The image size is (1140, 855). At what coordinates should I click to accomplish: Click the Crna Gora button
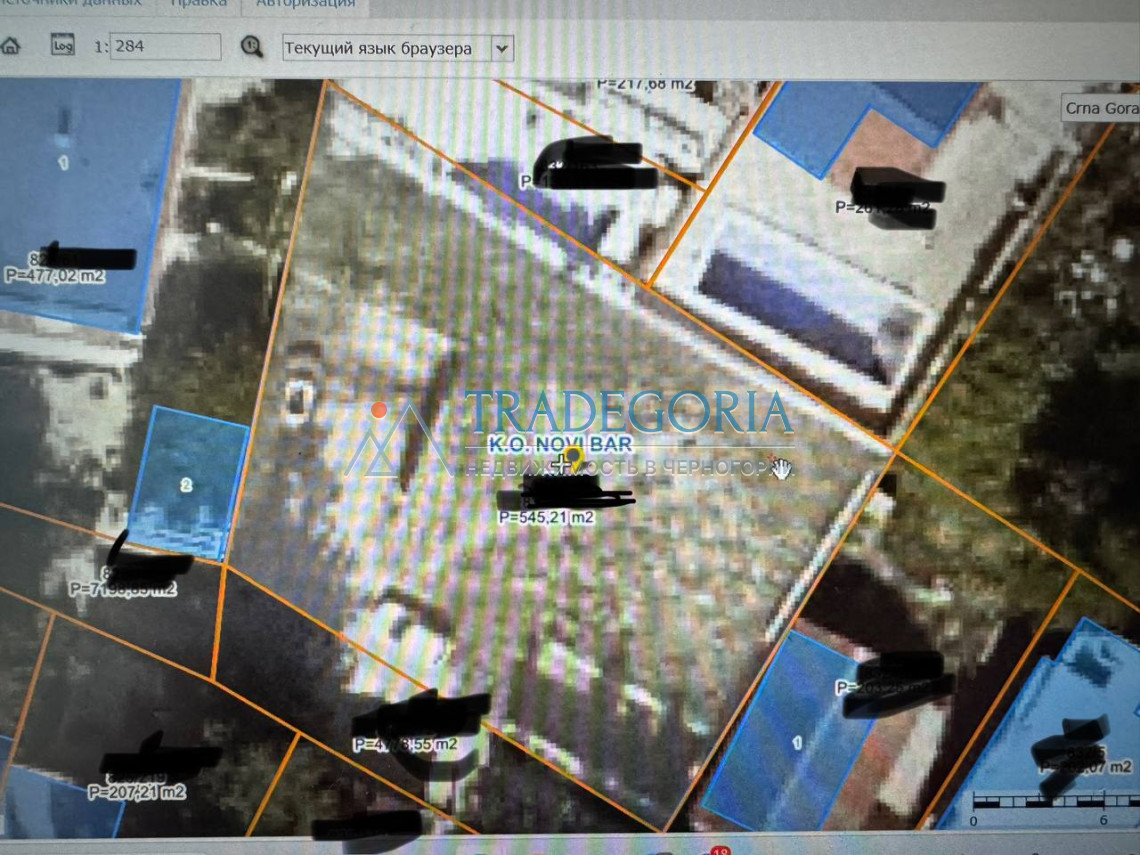pyautogui.click(x=1100, y=108)
